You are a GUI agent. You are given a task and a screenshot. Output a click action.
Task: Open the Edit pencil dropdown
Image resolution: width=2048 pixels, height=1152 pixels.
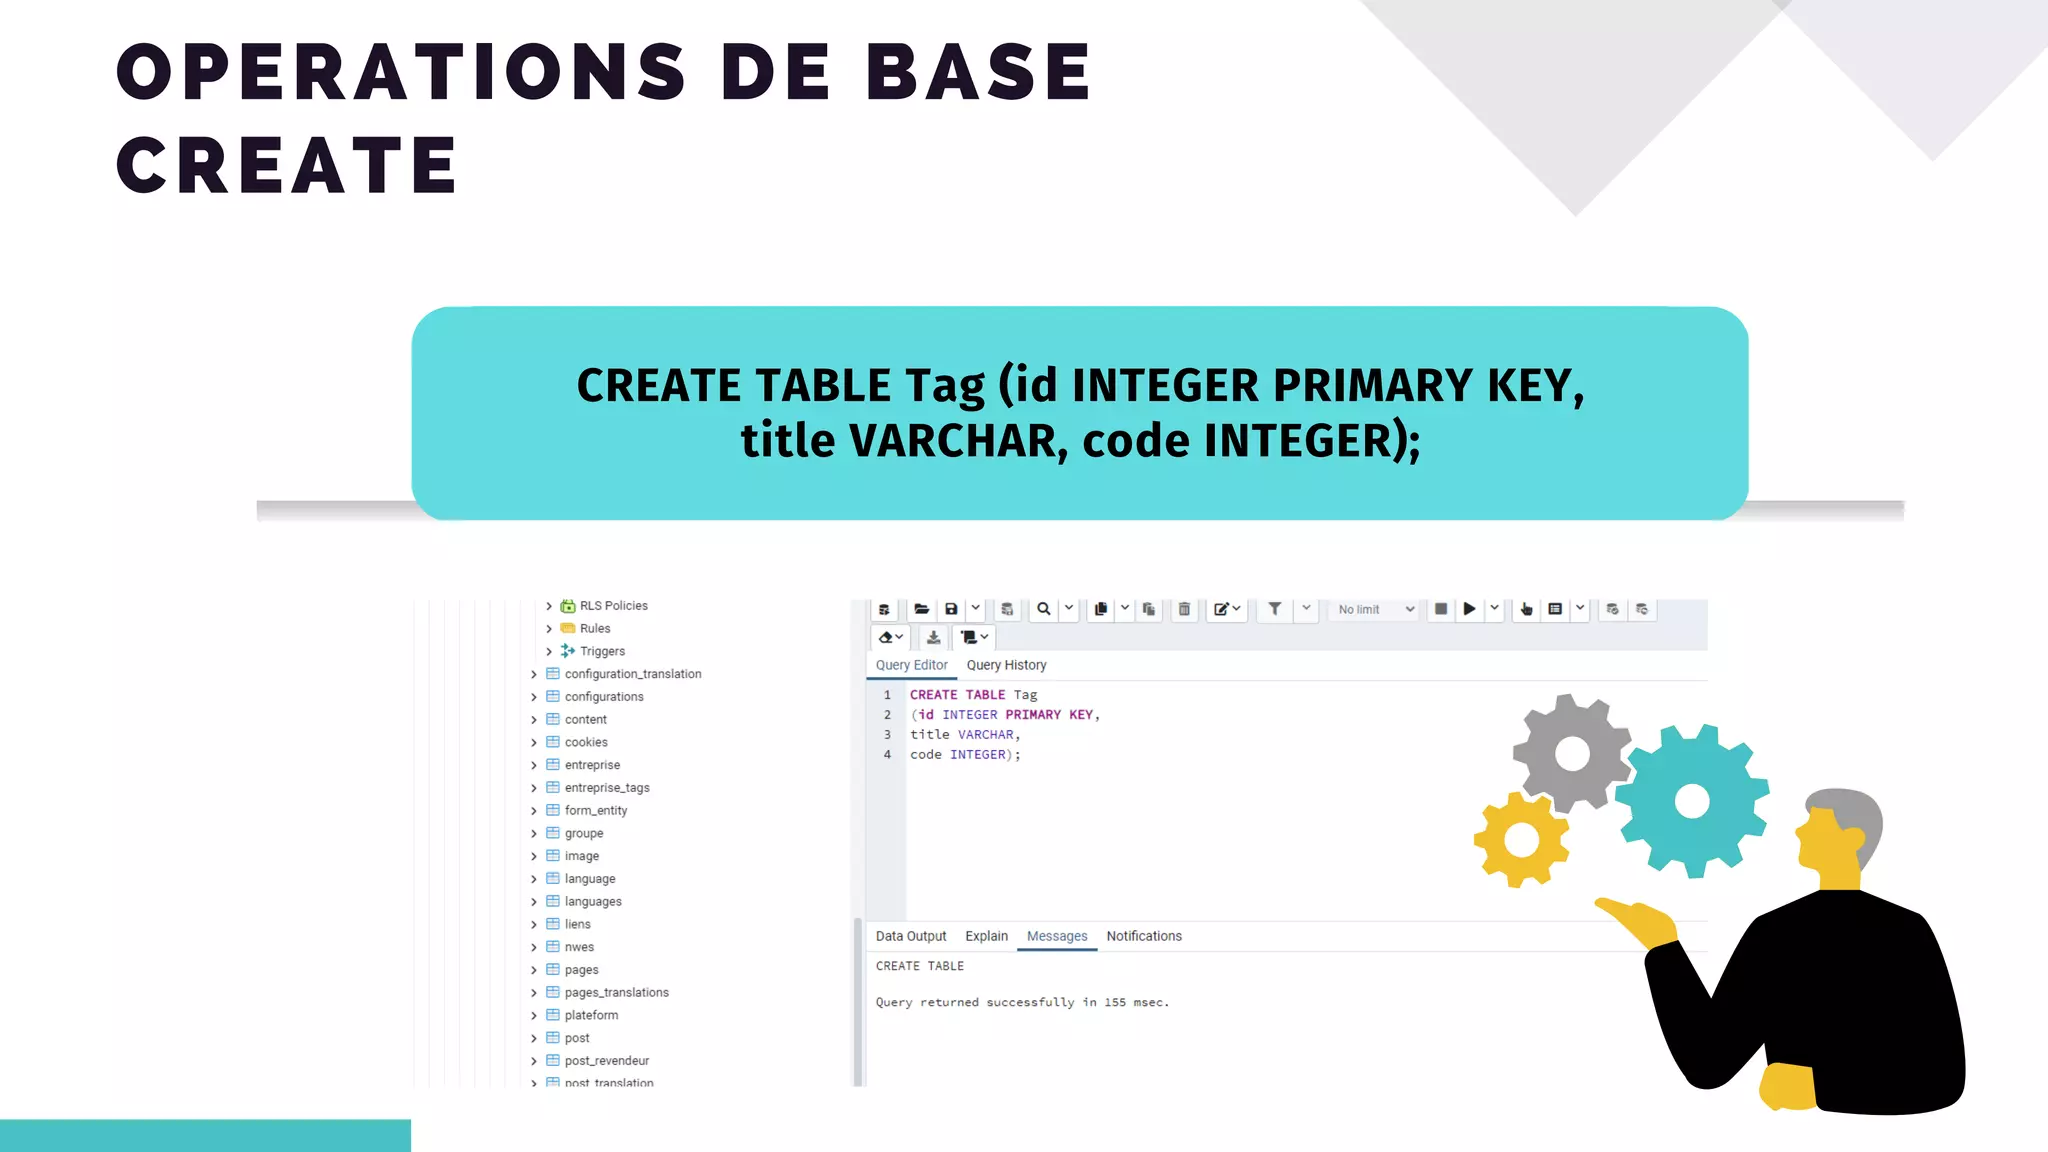click(x=1227, y=609)
